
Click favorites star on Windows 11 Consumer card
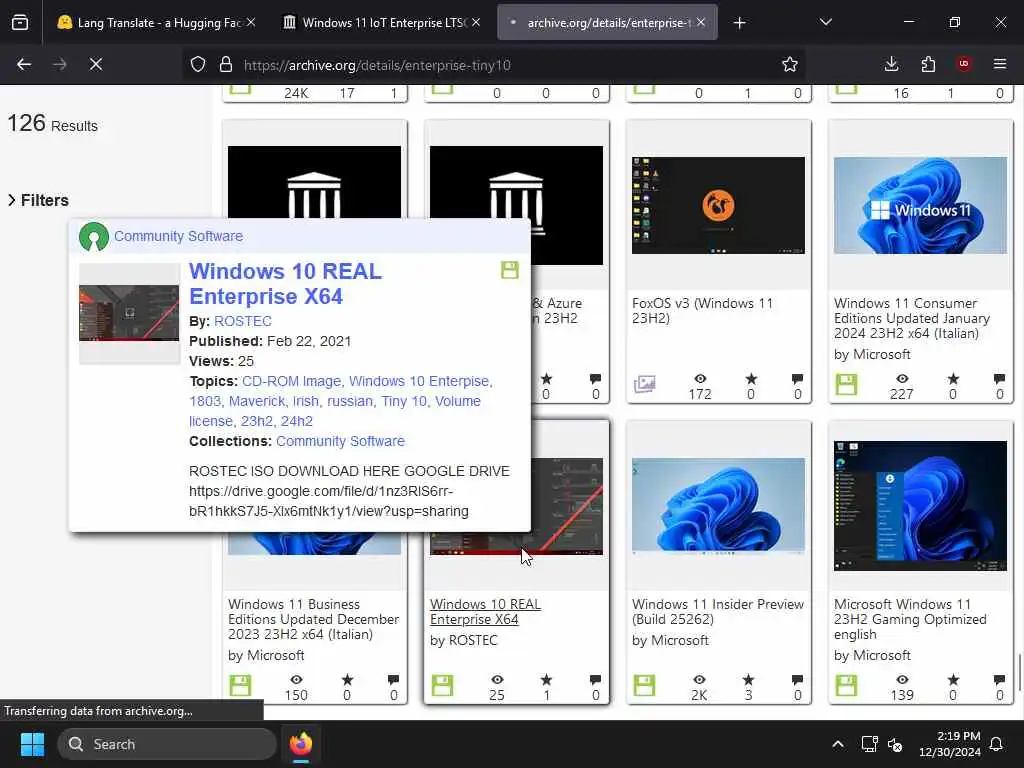953,379
